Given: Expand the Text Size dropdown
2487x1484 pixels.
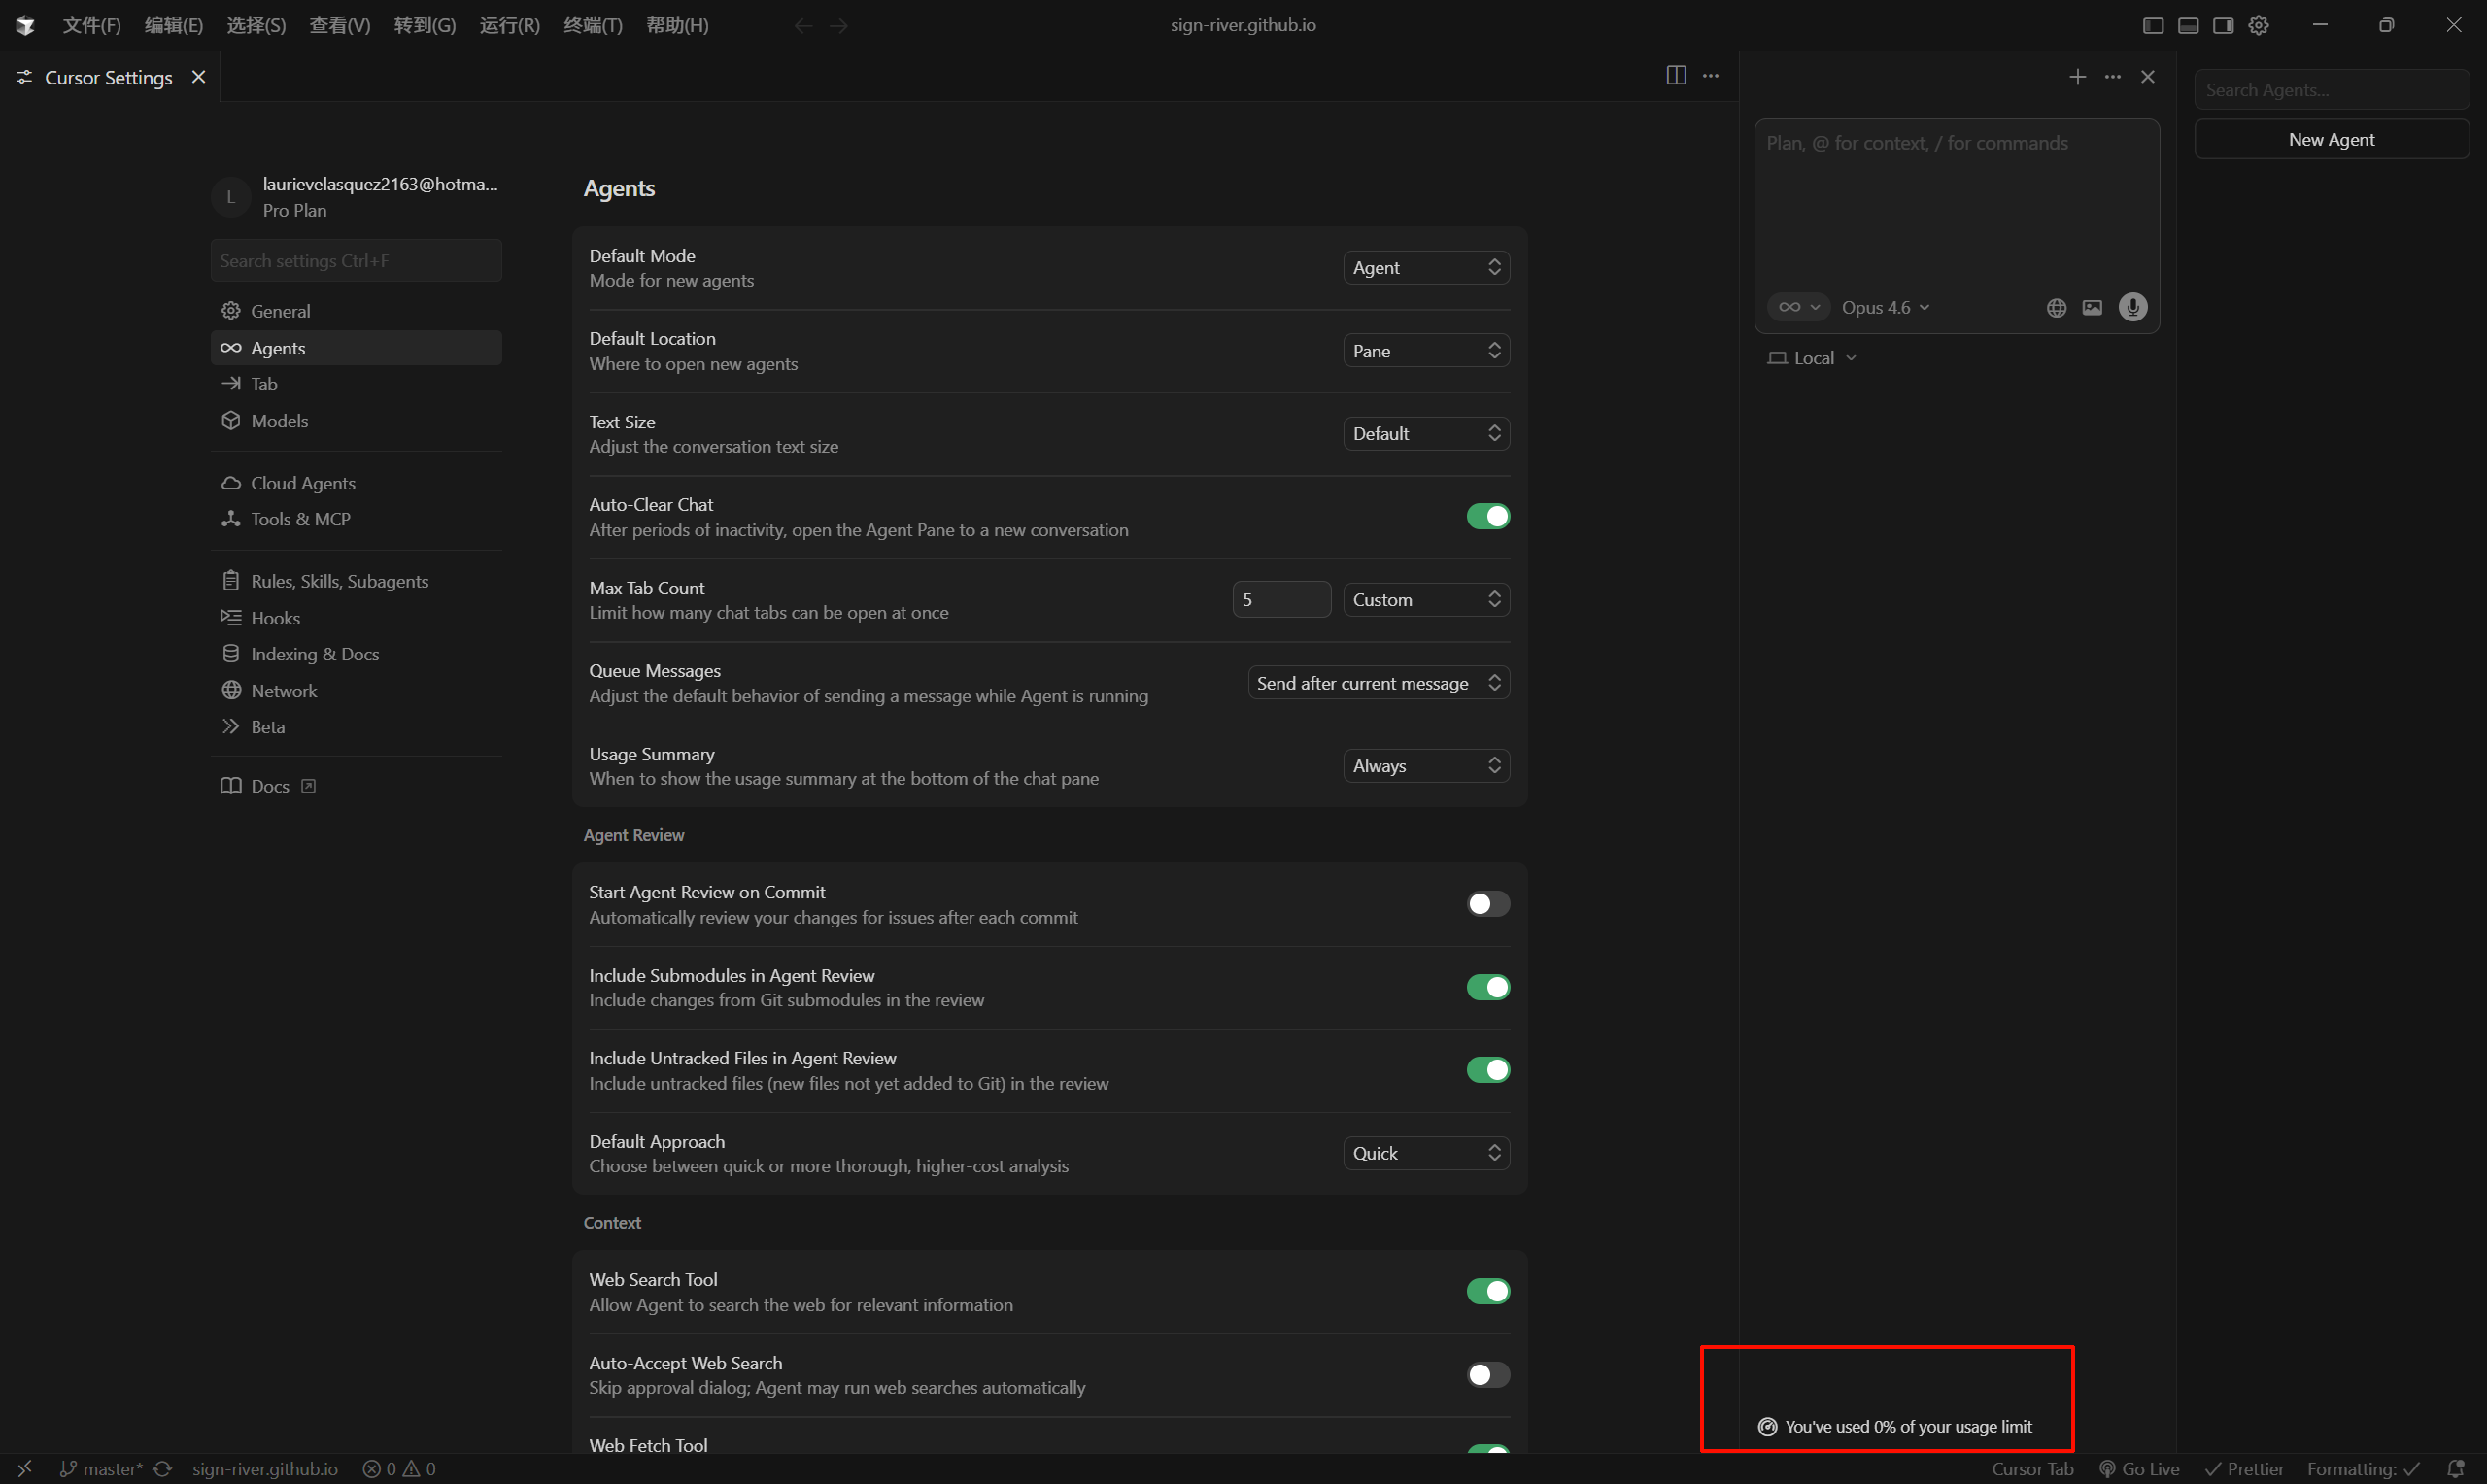Looking at the screenshot, I should tap(1426, 433).
